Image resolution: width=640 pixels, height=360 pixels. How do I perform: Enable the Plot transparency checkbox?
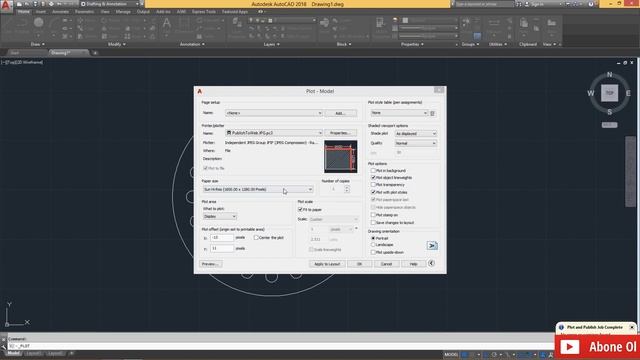tap(373, 185)
